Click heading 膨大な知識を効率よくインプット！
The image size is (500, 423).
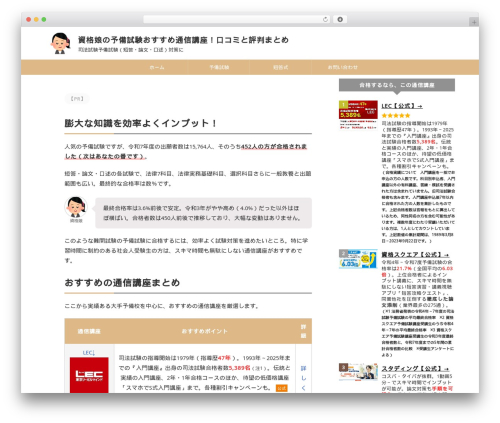coord(141,123)
